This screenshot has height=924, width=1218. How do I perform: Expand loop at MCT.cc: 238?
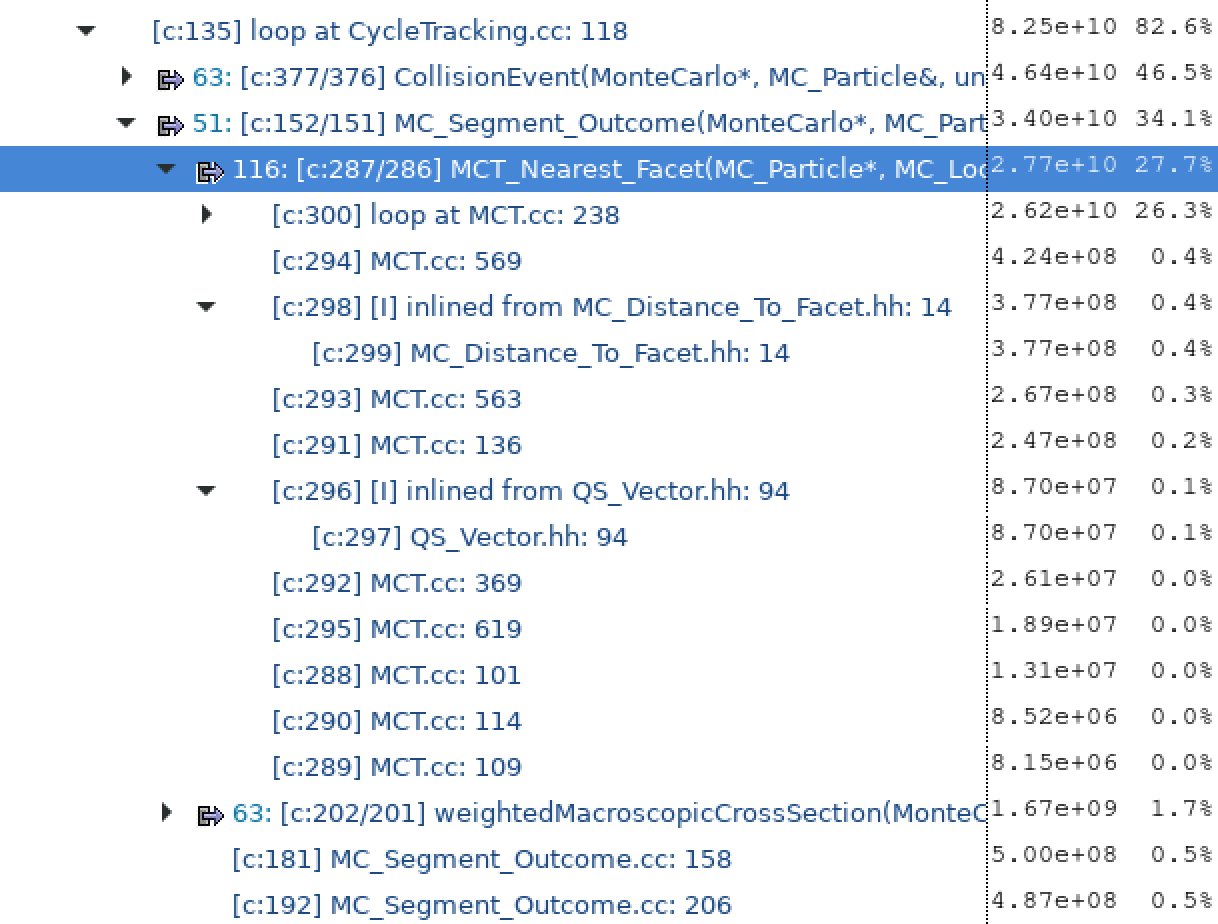coord(206,215)
